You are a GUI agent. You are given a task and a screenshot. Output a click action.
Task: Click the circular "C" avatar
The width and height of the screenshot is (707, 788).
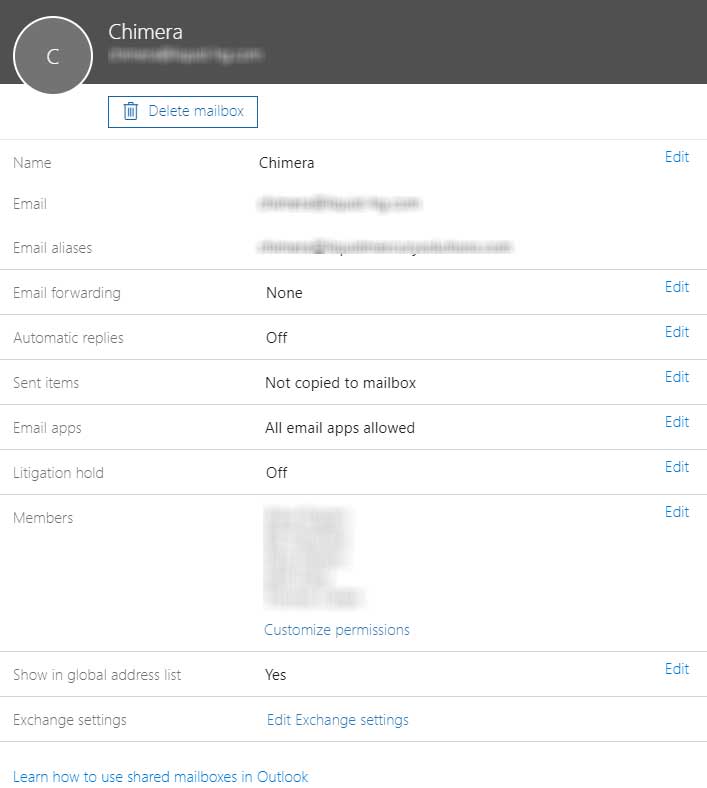[x=53, y=55]
